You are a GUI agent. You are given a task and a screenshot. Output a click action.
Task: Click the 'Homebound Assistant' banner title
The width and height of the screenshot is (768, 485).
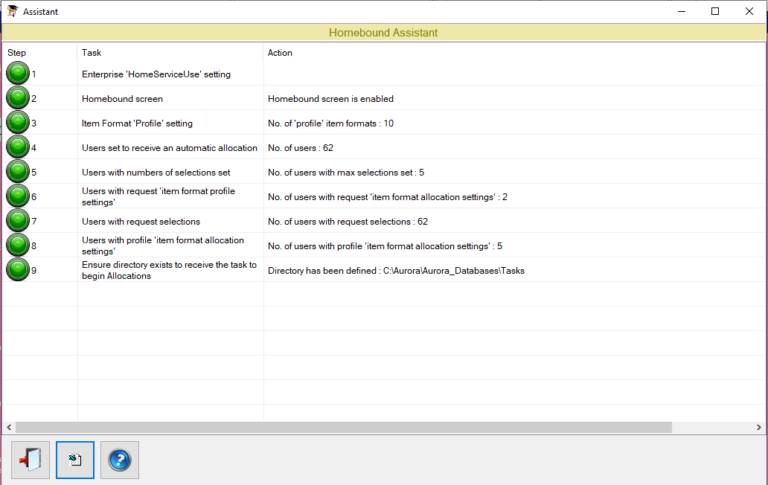pyautogui.click(x=383, y=33)
